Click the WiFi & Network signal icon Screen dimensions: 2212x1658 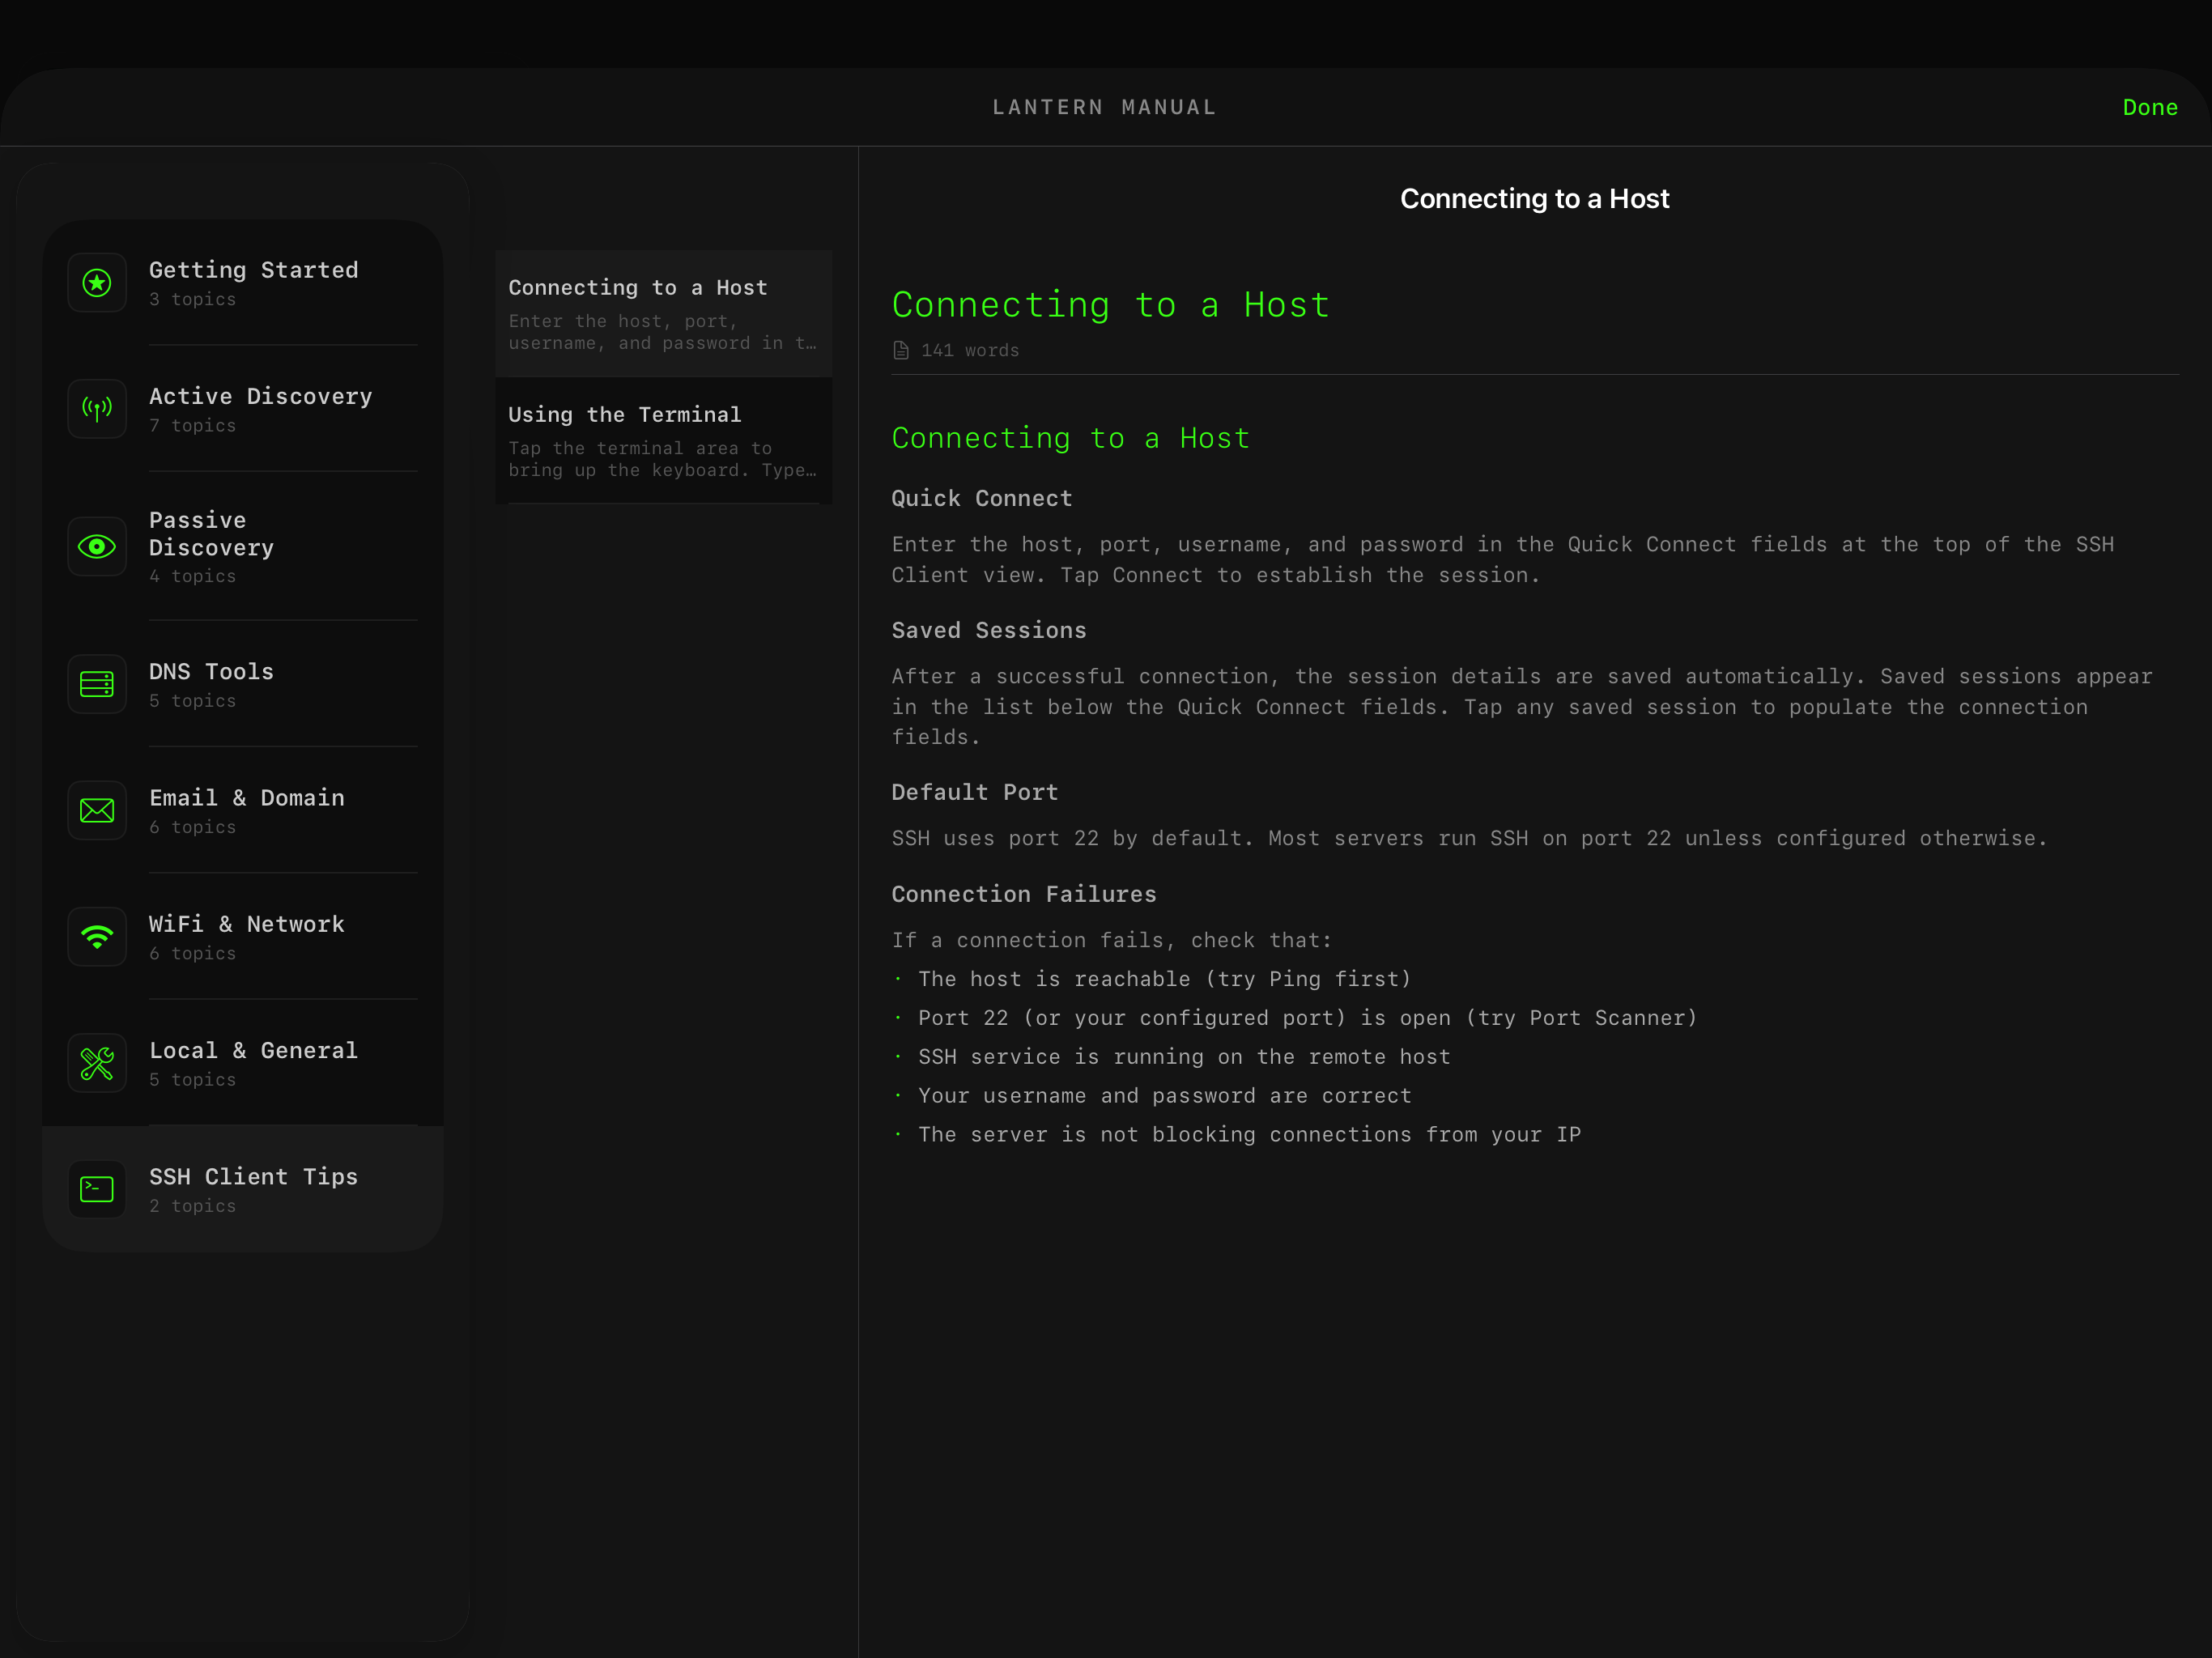pyautogui.click(x=97, y=937)
